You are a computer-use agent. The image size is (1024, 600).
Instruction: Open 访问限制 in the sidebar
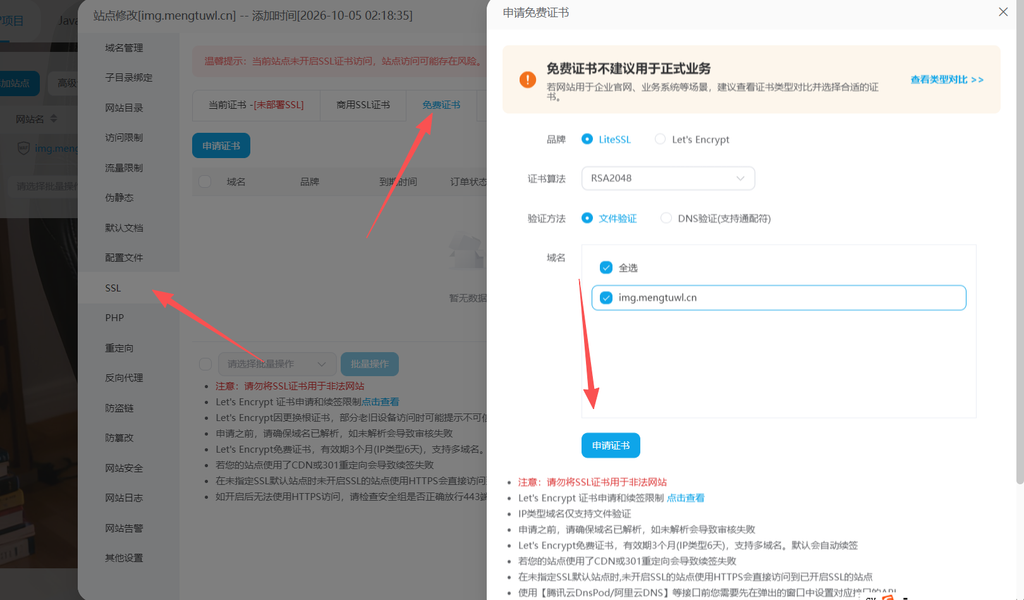coord(124,138)
